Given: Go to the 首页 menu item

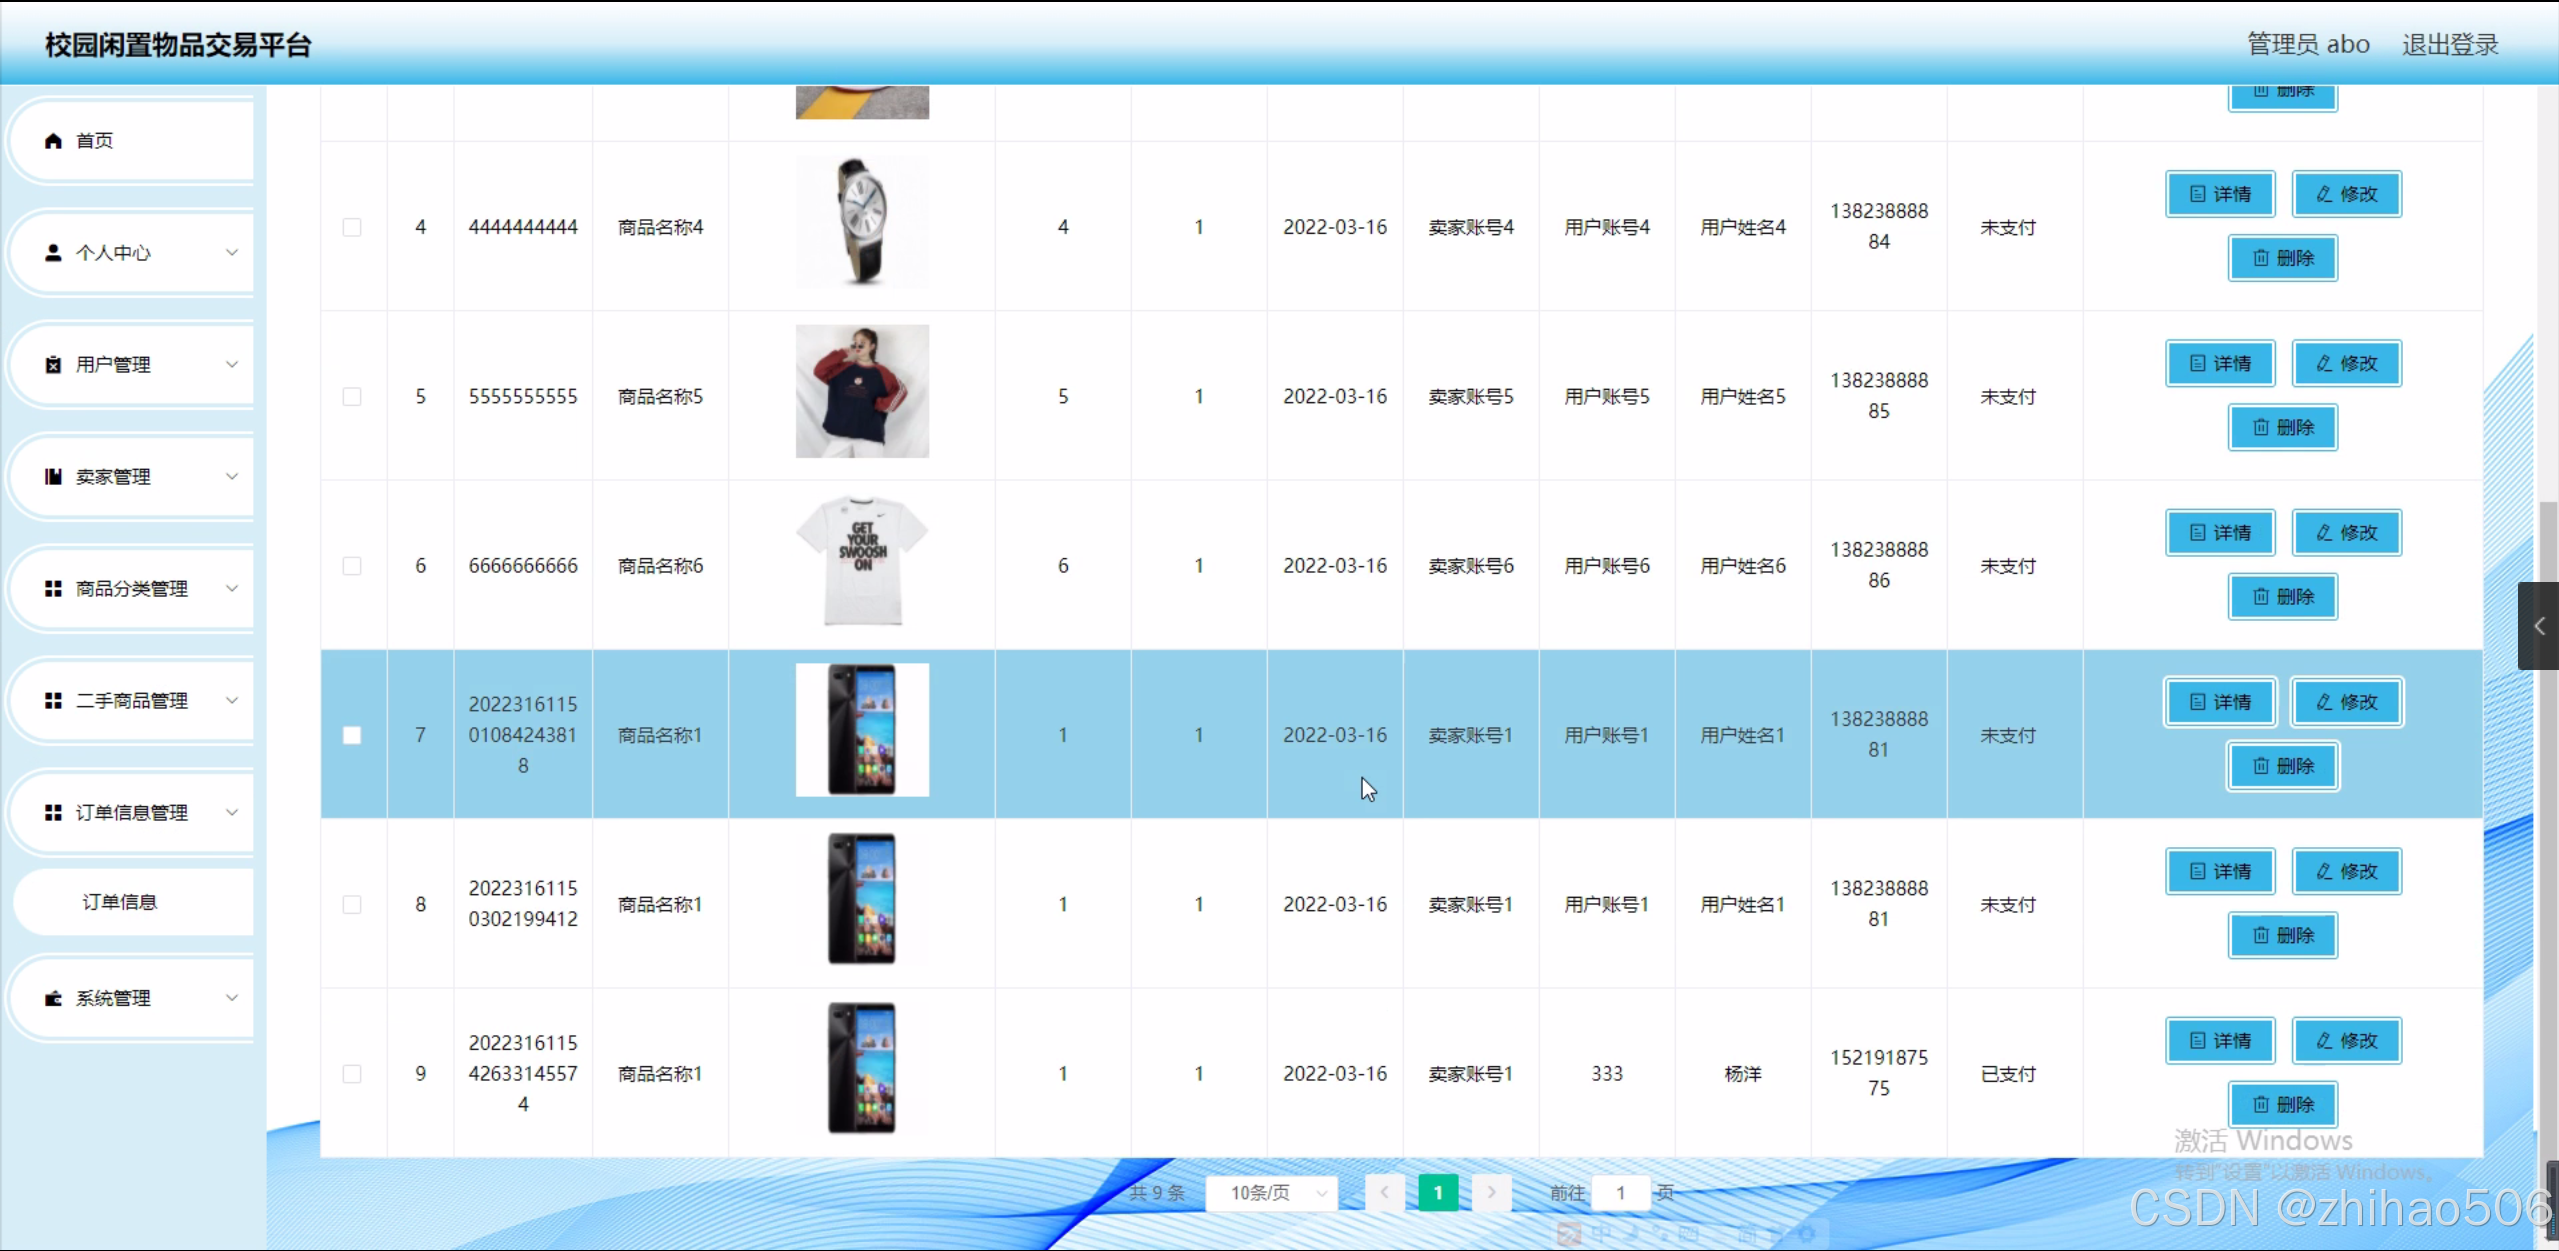Looking at the screenshot, I should pos(95,141).
